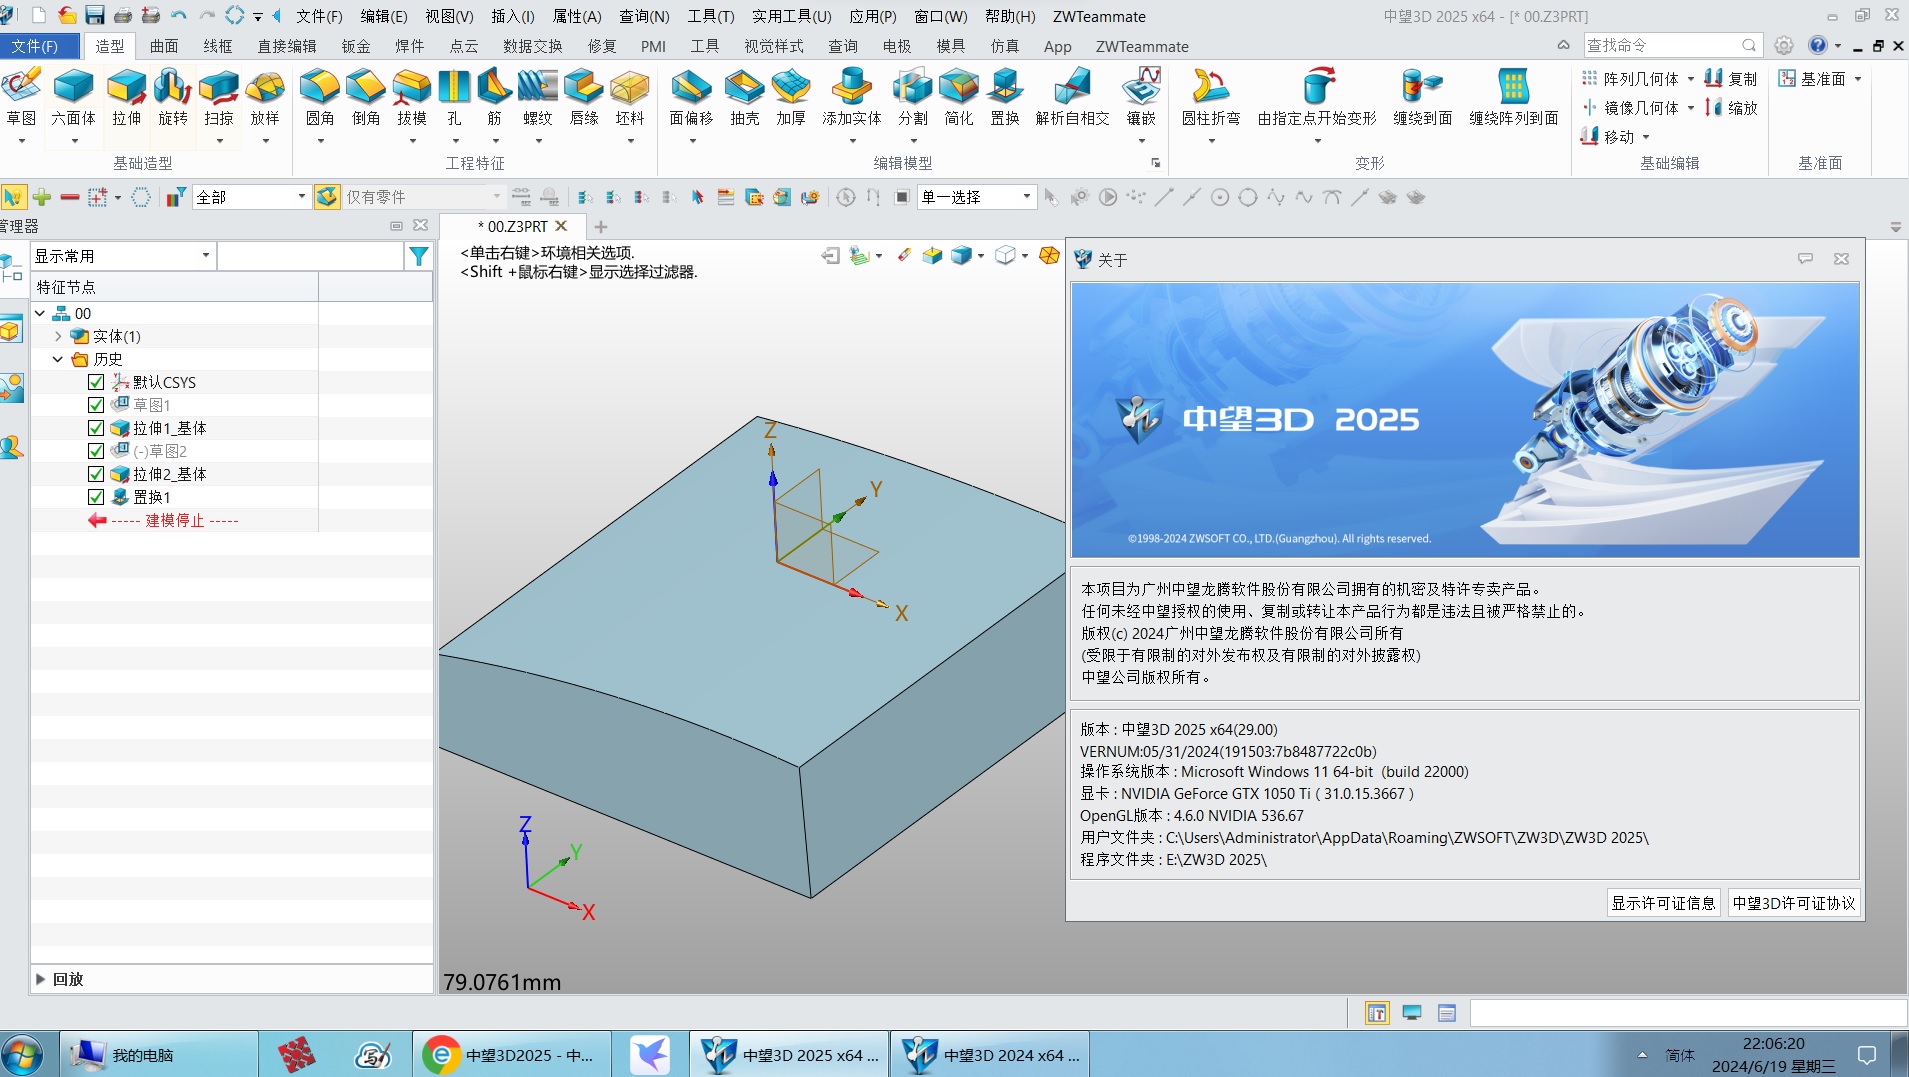The width and height of the screenshot is (1909, 1077).
Task: Click the 中望3D许可证协议 button
Action: point(1794,903)
